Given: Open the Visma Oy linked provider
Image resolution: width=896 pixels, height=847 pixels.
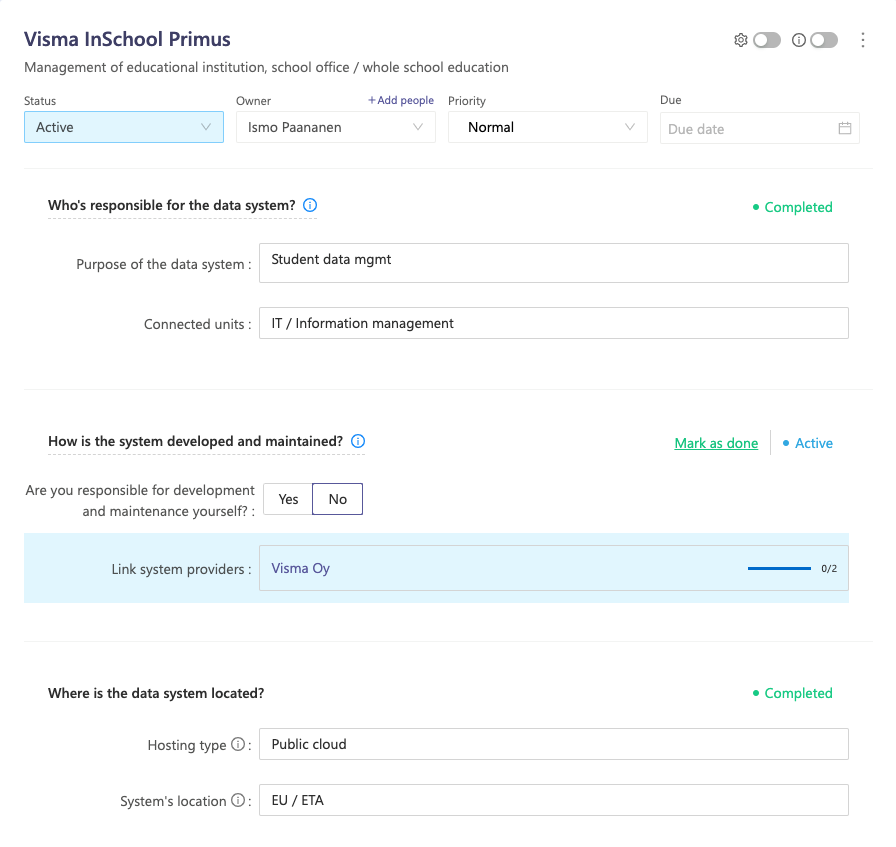Looking at the screenshot, I should (x=301, y=568).
